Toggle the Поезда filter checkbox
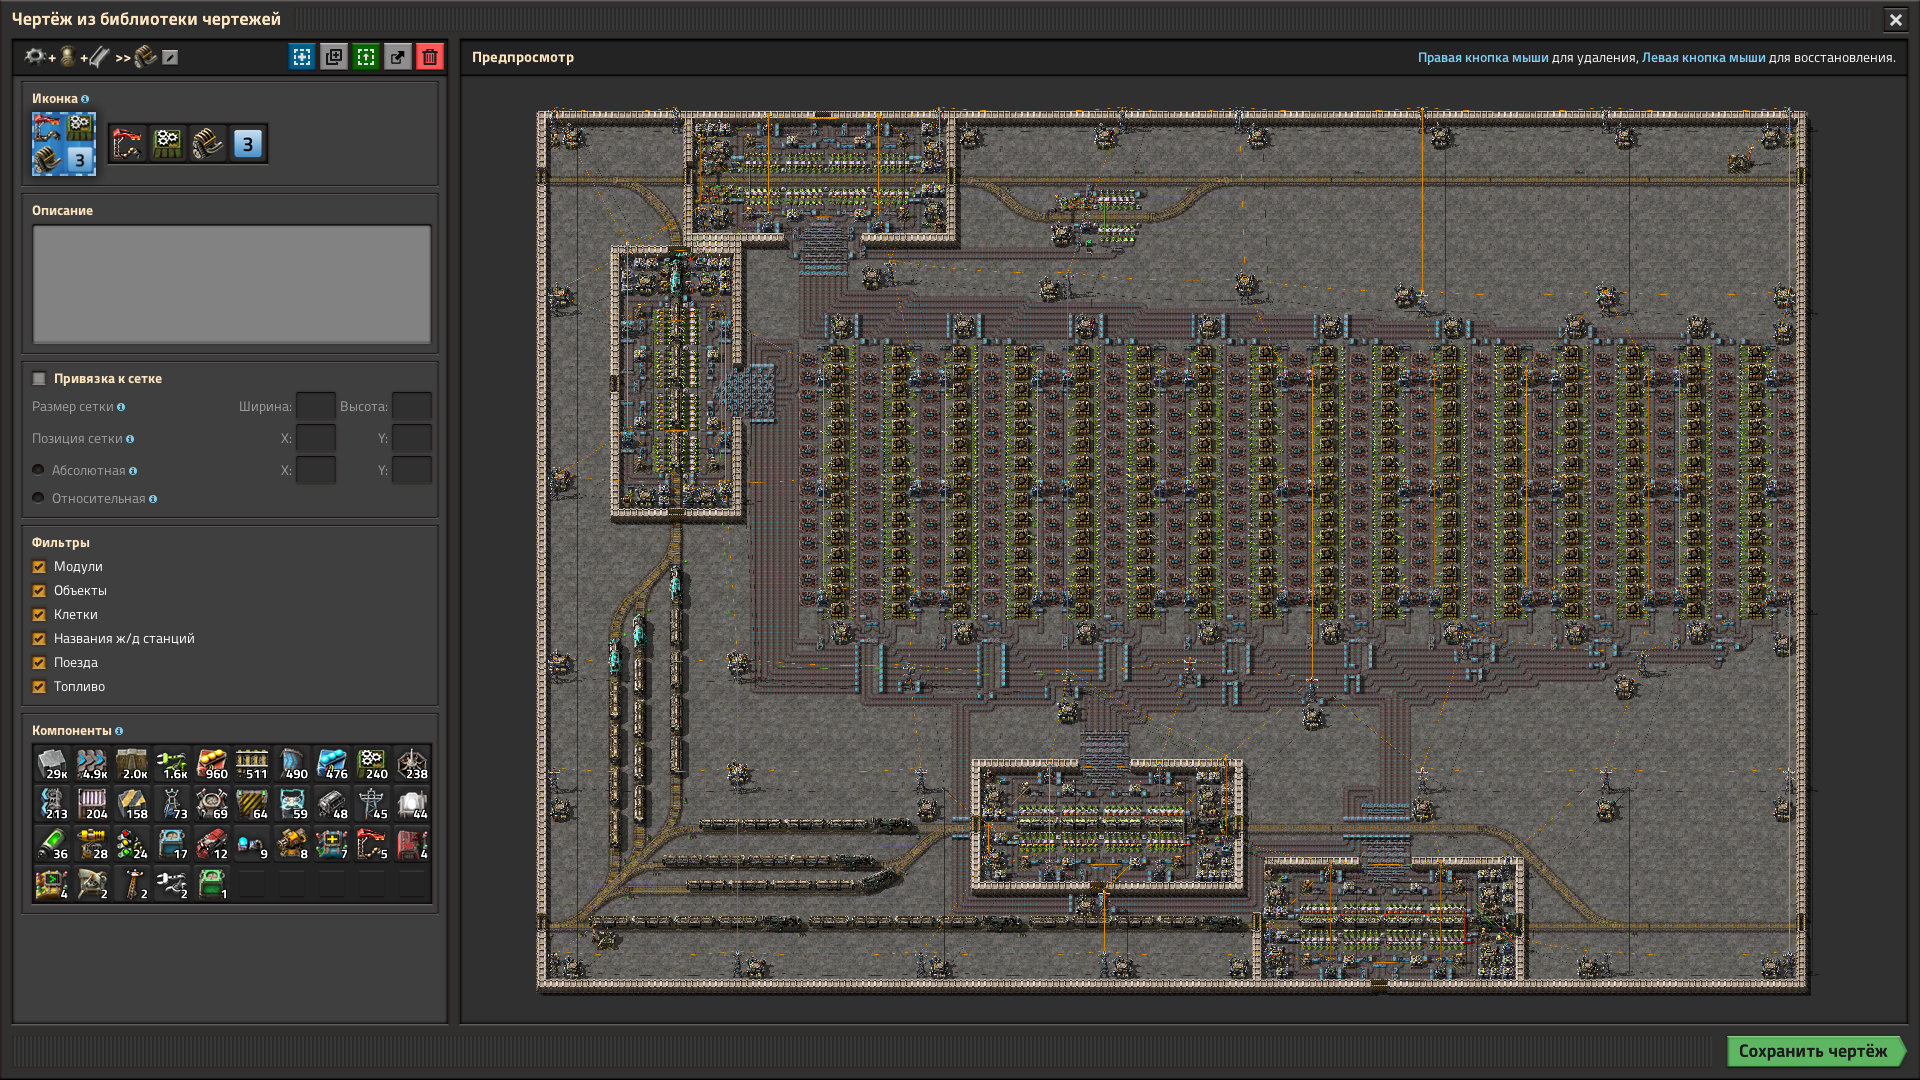 point(39,663)
